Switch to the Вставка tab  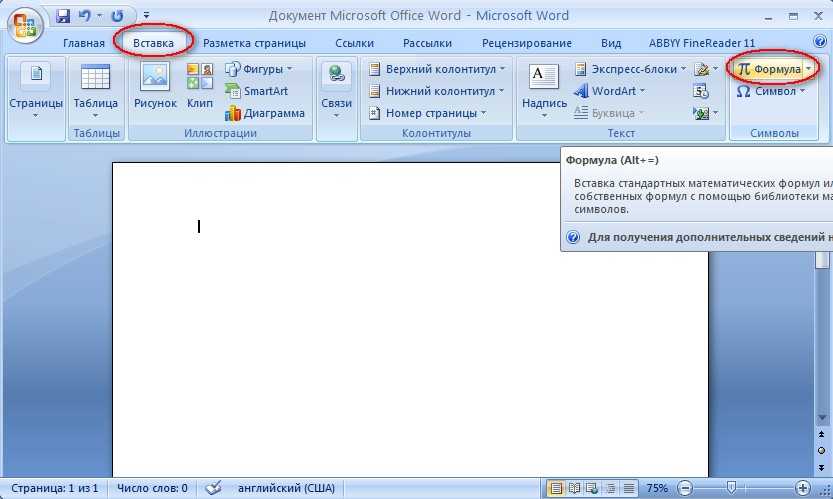tap(153, 43)
